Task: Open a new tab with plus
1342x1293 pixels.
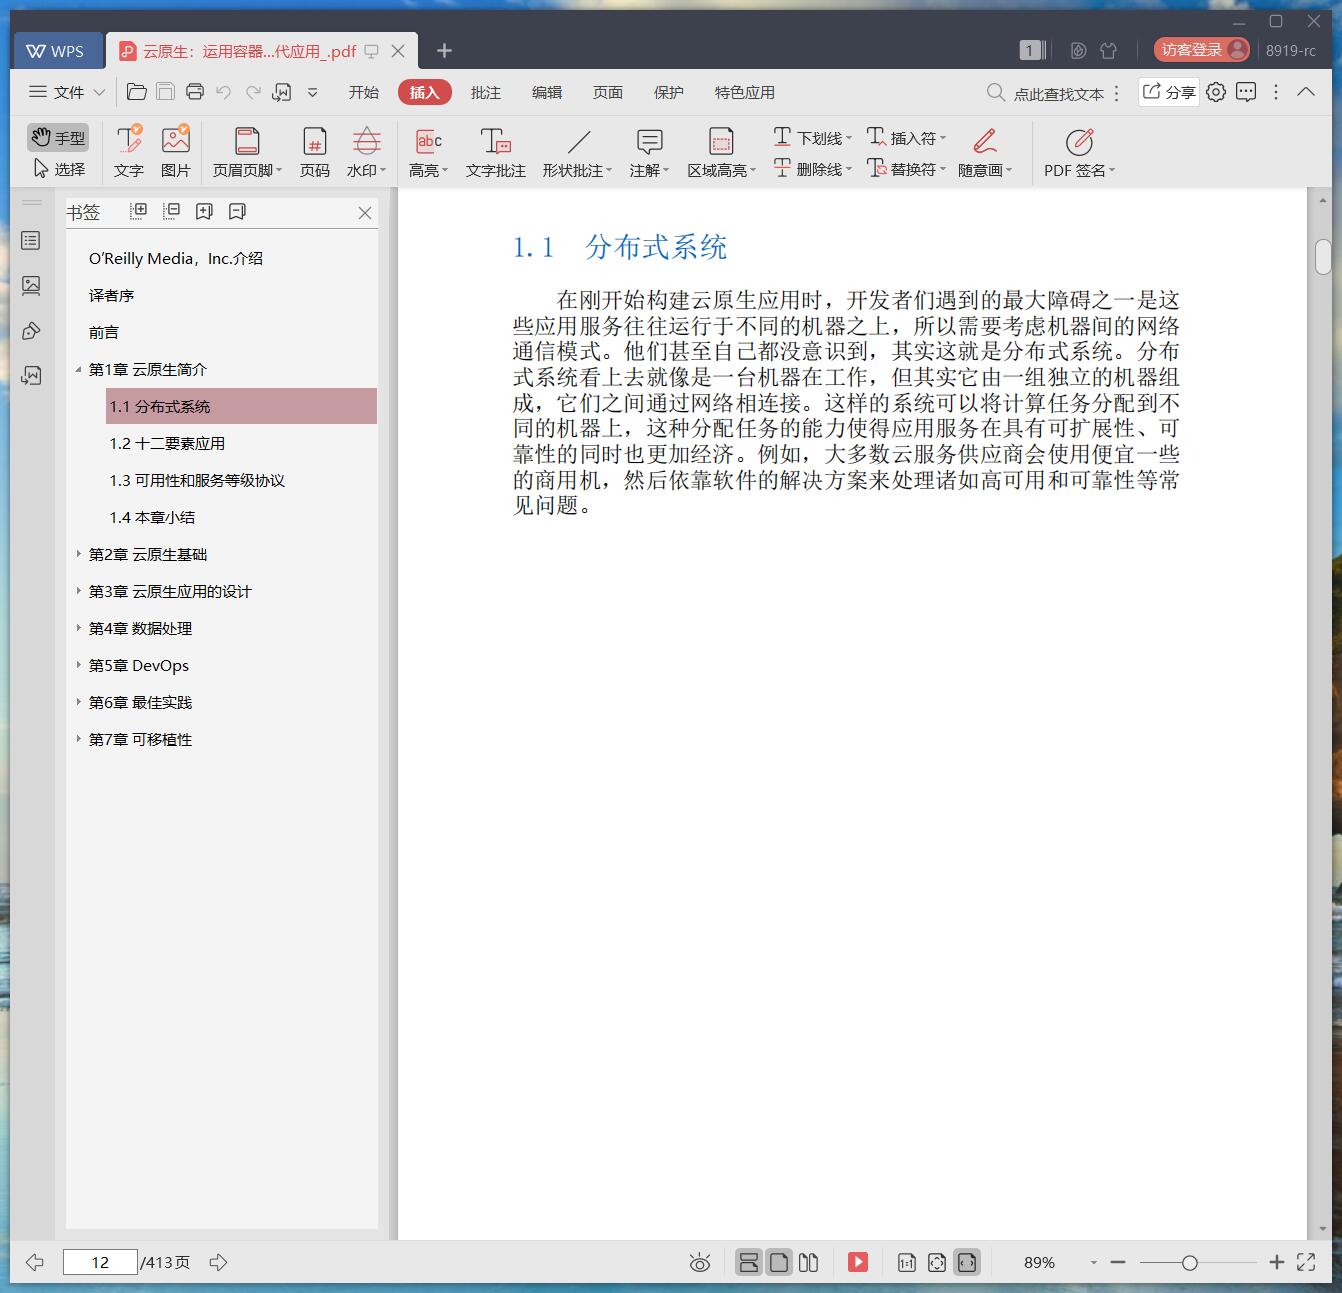Action: coord(445,50)
